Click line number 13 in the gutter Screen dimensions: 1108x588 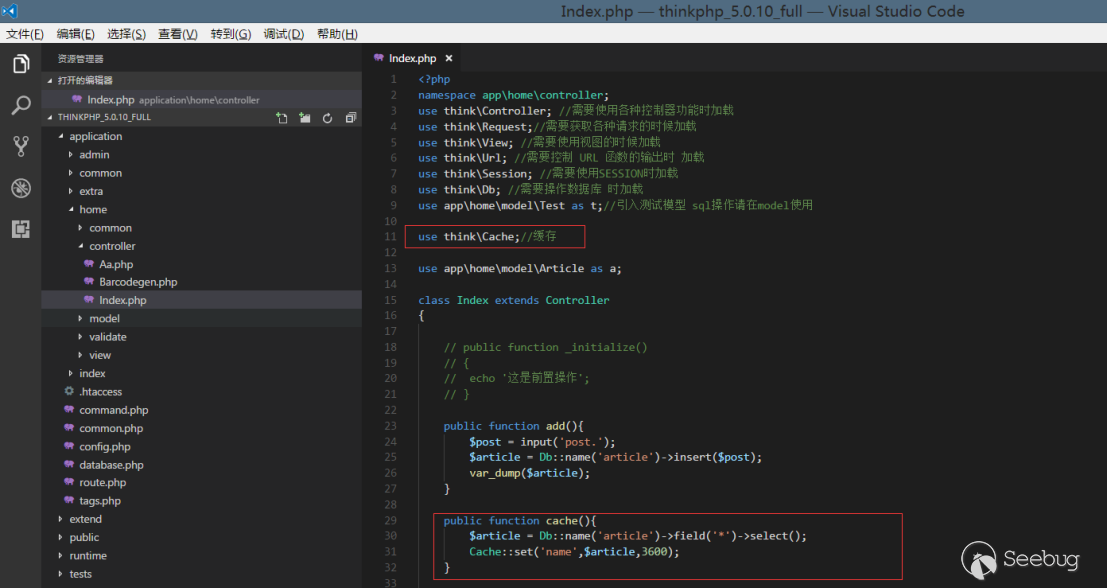(391, 269)
